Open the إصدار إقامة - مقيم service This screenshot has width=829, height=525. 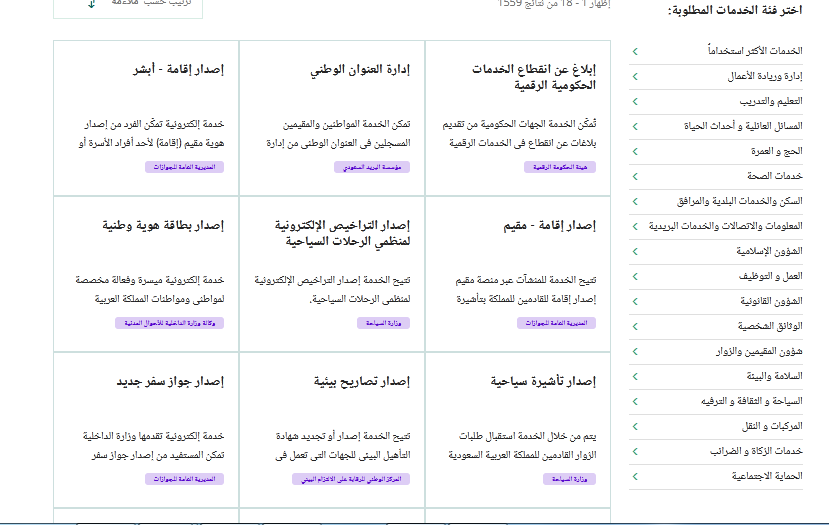pos(549,226)
